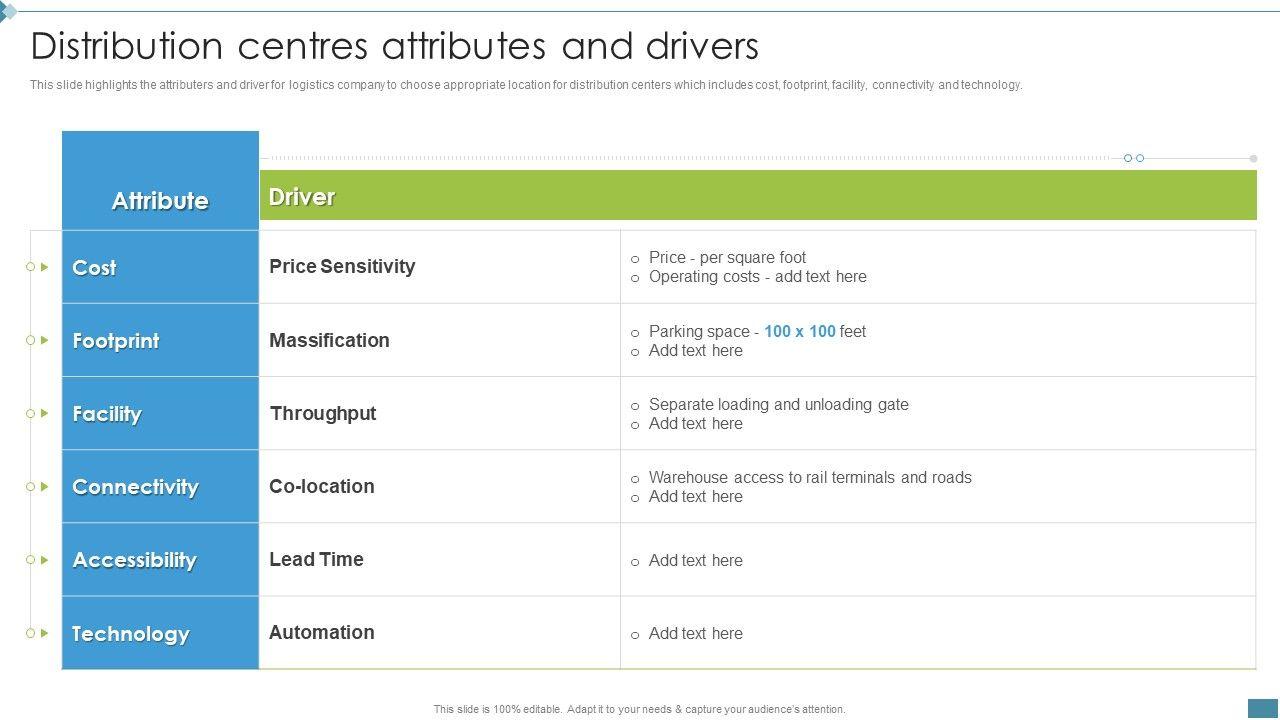Click the circle bullet before 'Price - per square foot'
The height and width of the screenshot is (720, 1280).
click(x=635, y=259)
